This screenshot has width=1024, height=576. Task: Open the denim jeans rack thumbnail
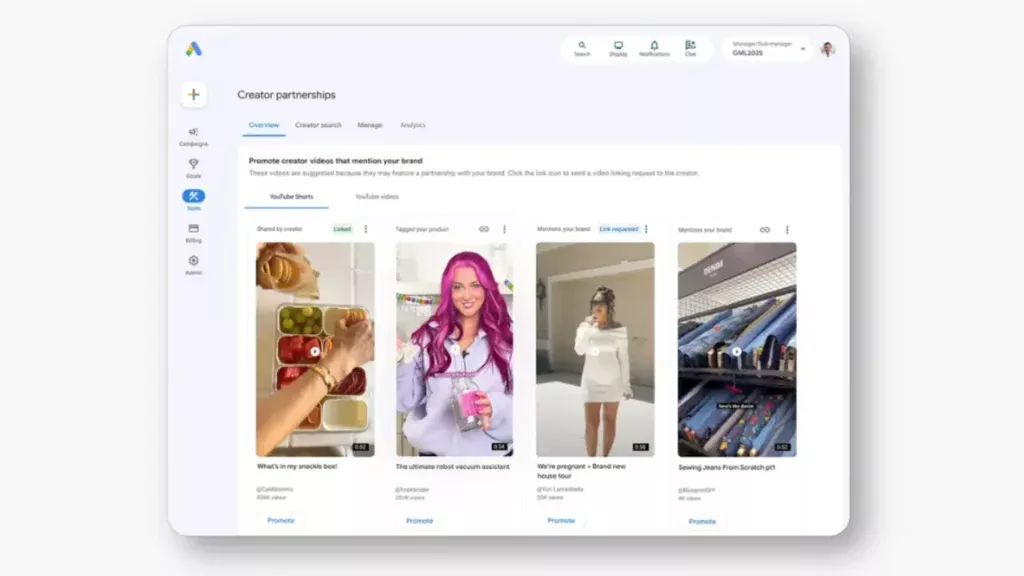pos(737,349)
